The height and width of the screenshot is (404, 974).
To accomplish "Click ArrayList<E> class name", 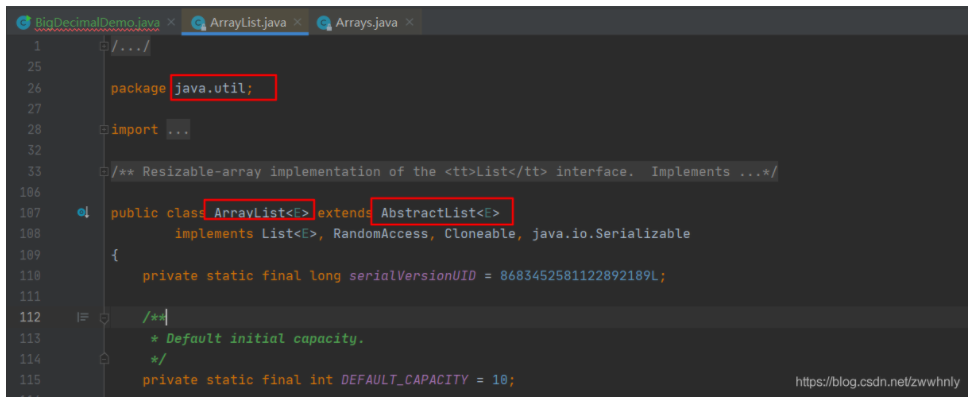I will [262, 213].
